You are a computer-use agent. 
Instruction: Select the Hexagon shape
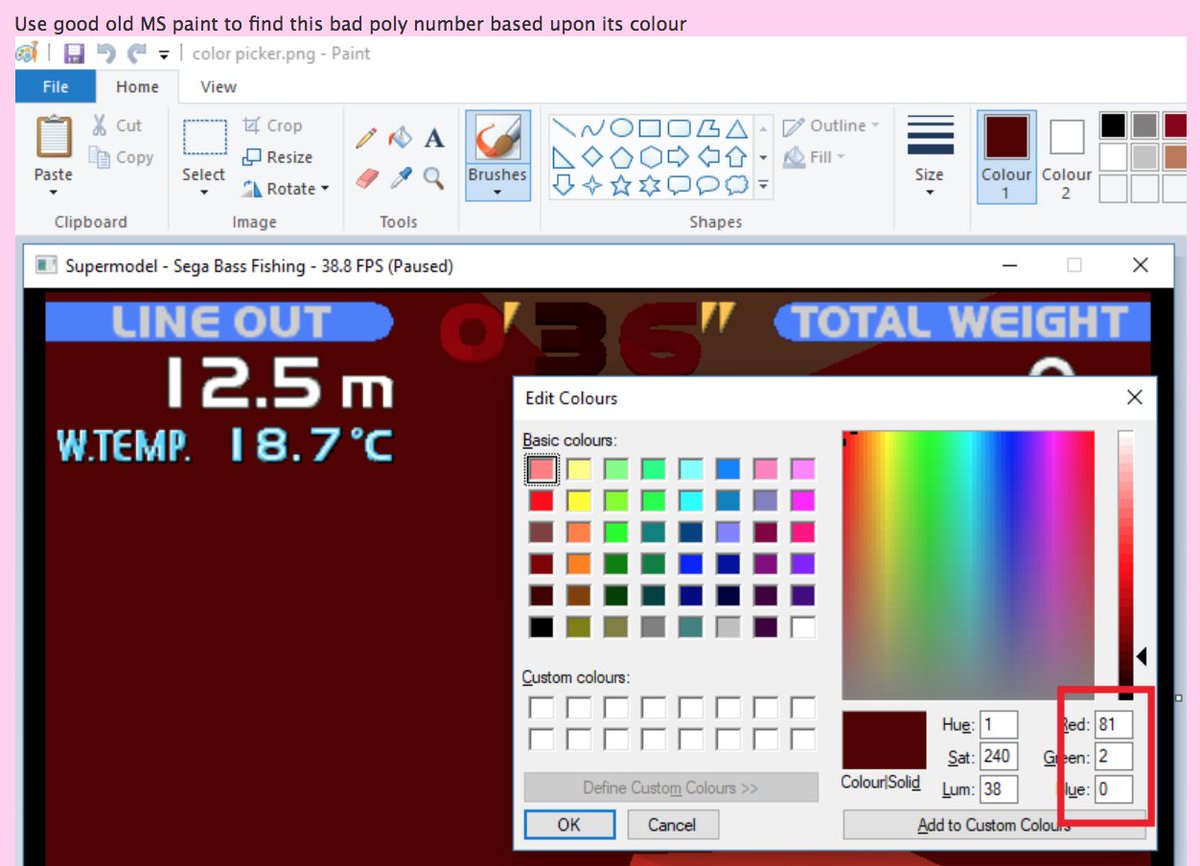coord(650,157)
